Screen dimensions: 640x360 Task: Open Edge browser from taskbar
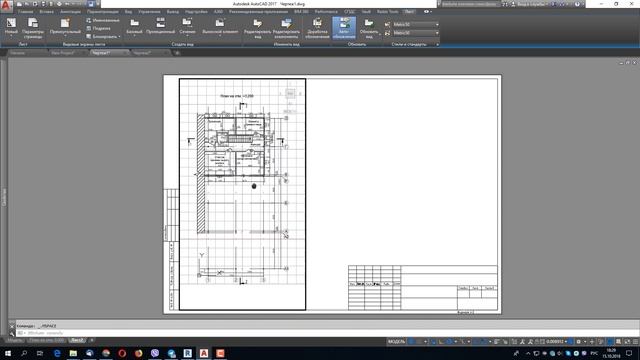coord(57,353)
